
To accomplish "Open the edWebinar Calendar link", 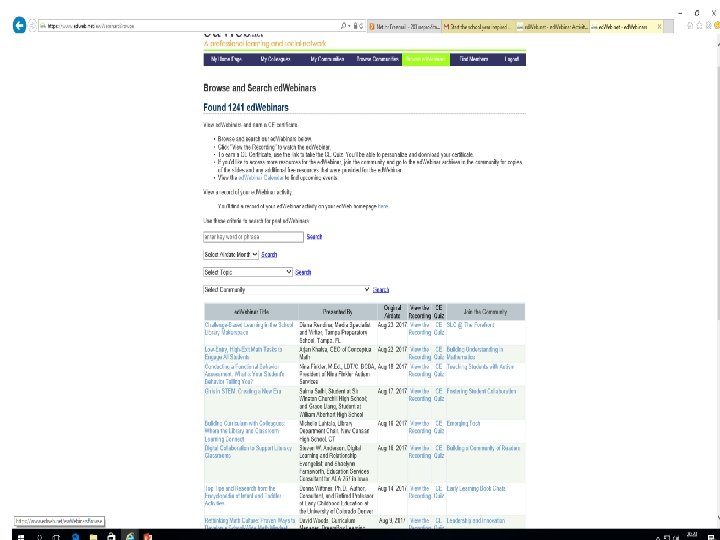I will [x=261, y=178].
